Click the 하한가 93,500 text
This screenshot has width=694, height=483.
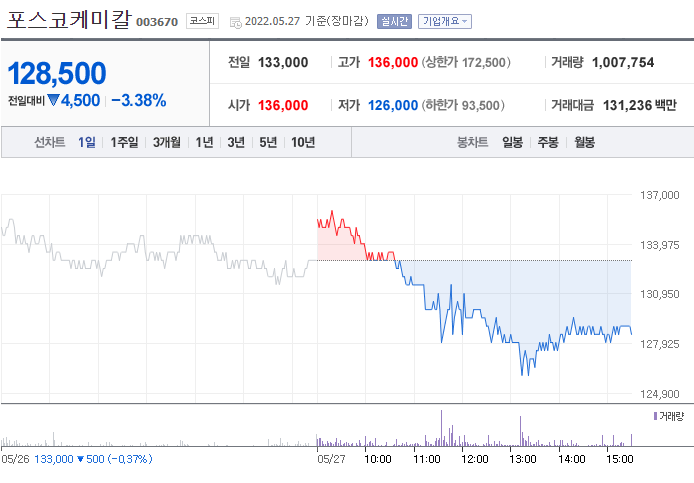tap(463, 105)
